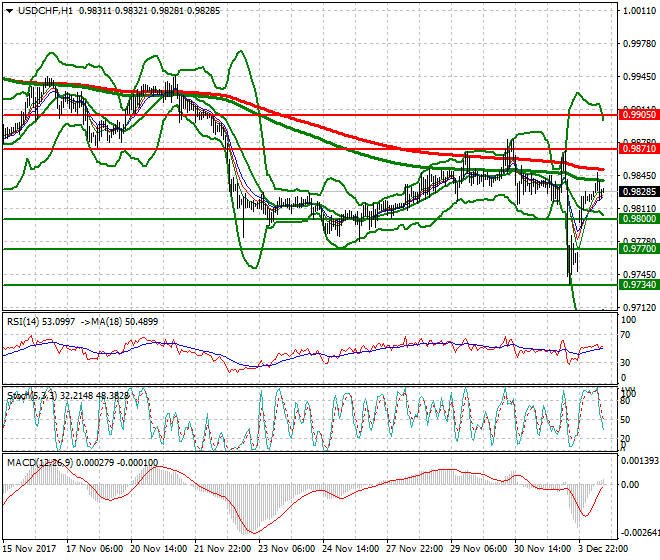
Task: Click the 3 Dec 22:00 time label
Action: (603, 549)
